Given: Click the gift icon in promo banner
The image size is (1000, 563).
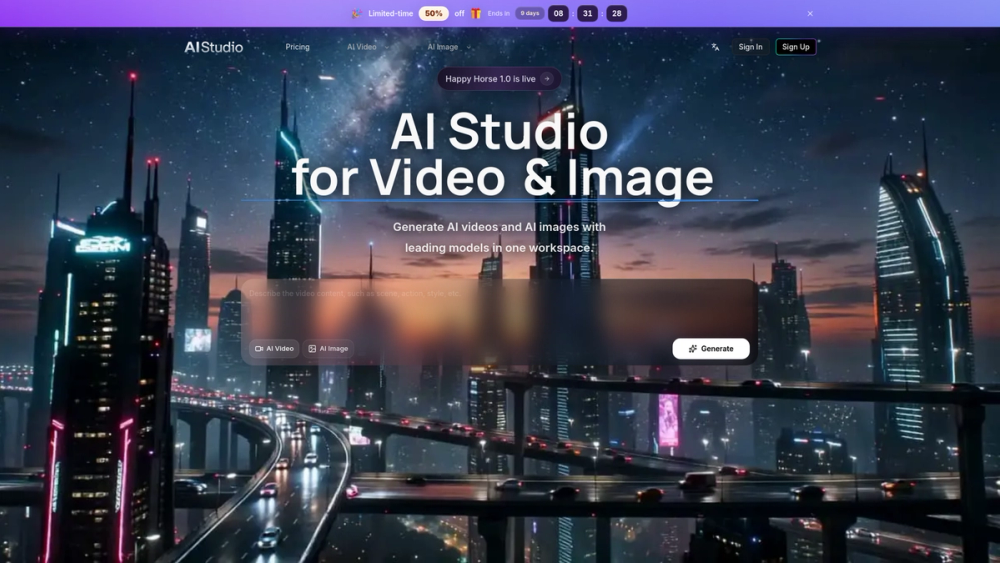Looking at the screenshot, I should click(x=476, y=13).
